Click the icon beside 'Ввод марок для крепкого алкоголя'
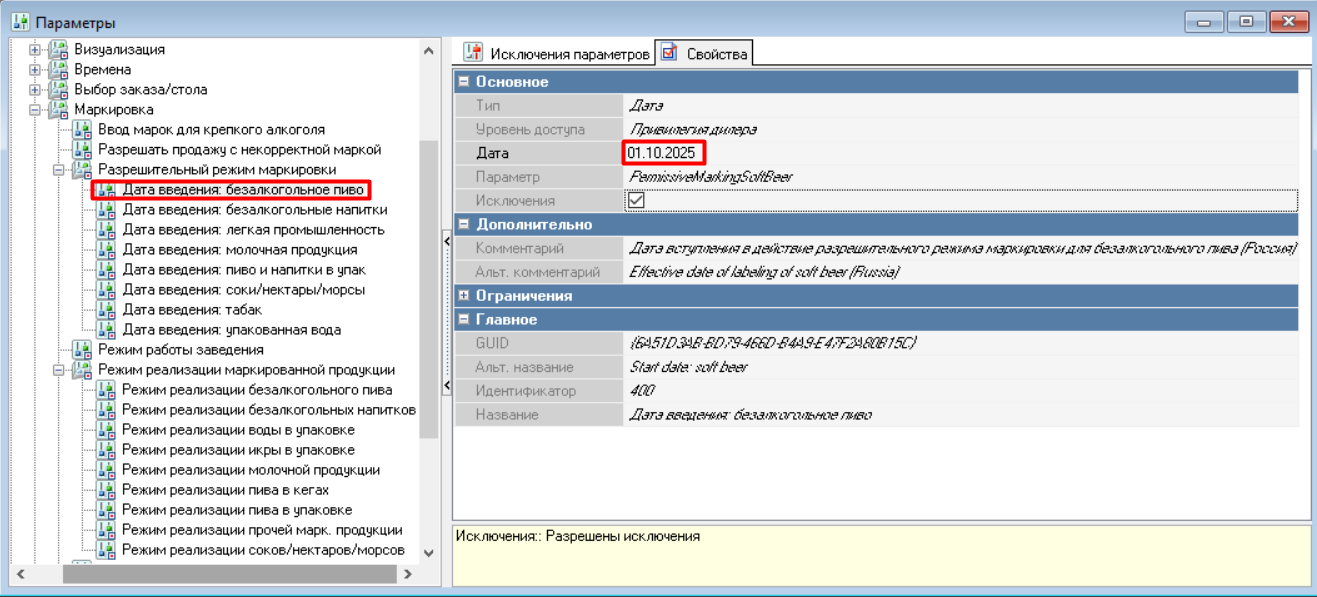The height and width of the screenshot is (597, 1317). tap(83, 130)
